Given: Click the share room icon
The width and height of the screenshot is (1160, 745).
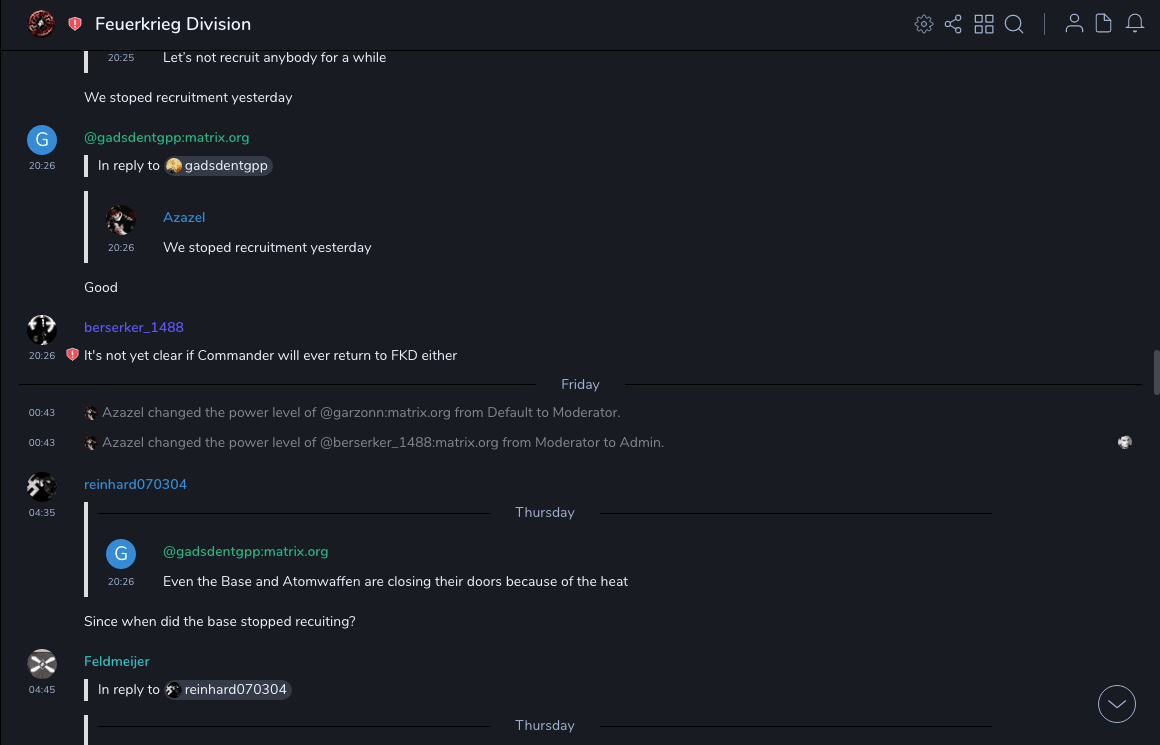Looking at the screenshot, I should pyautogui.click(x=953, y=24).
